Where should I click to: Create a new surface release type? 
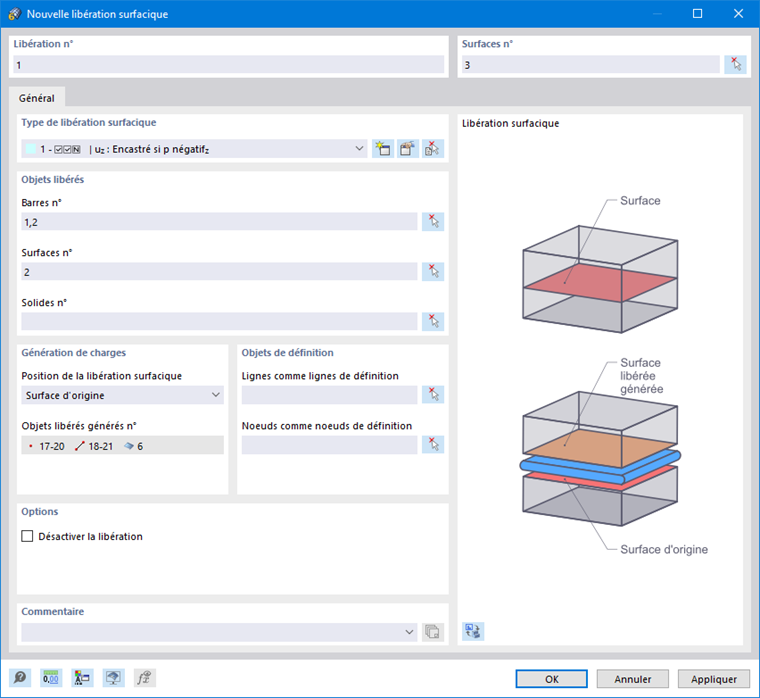pyautogui.click(x=383, y=149)
